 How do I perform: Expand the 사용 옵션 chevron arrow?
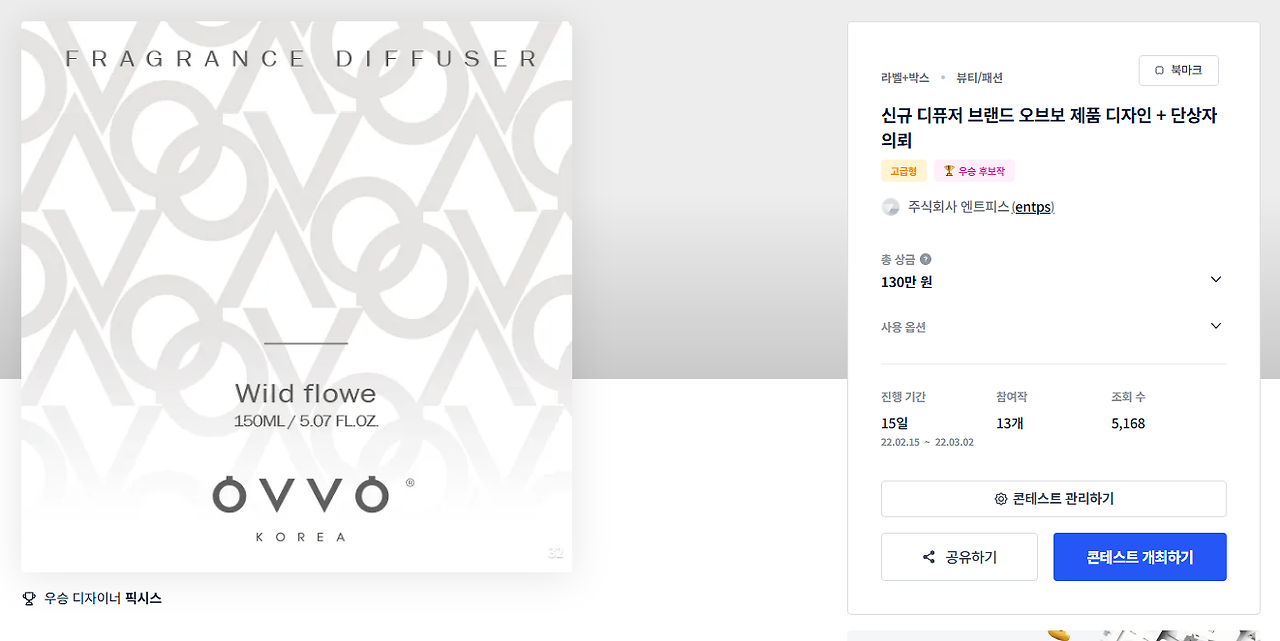(x=1216, y=326)
